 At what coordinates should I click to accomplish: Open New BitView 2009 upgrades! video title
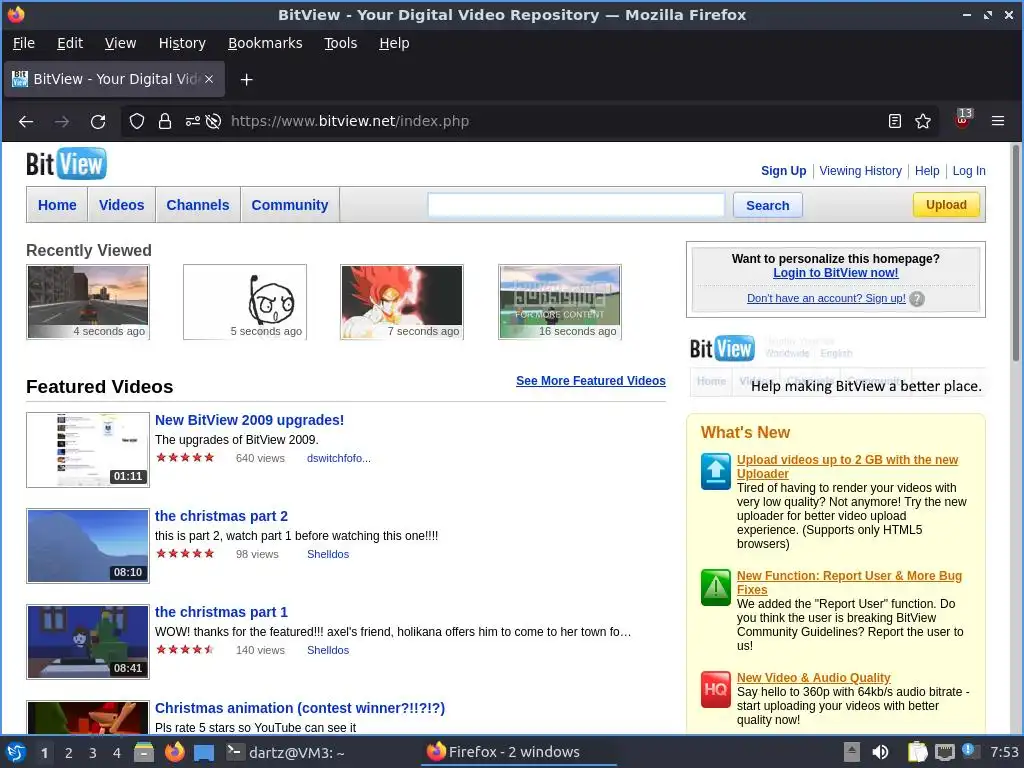249,420
